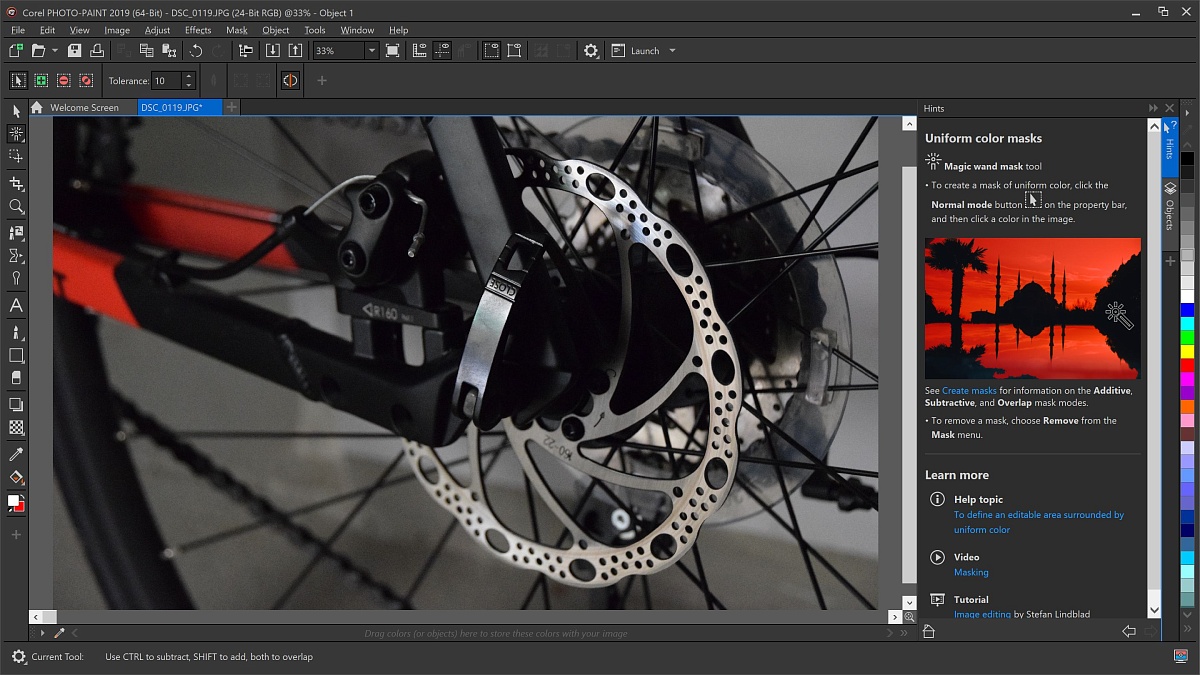Toggle the mask marquee visibility
The image size is (1200, 675).
click(x=491, y=51)
